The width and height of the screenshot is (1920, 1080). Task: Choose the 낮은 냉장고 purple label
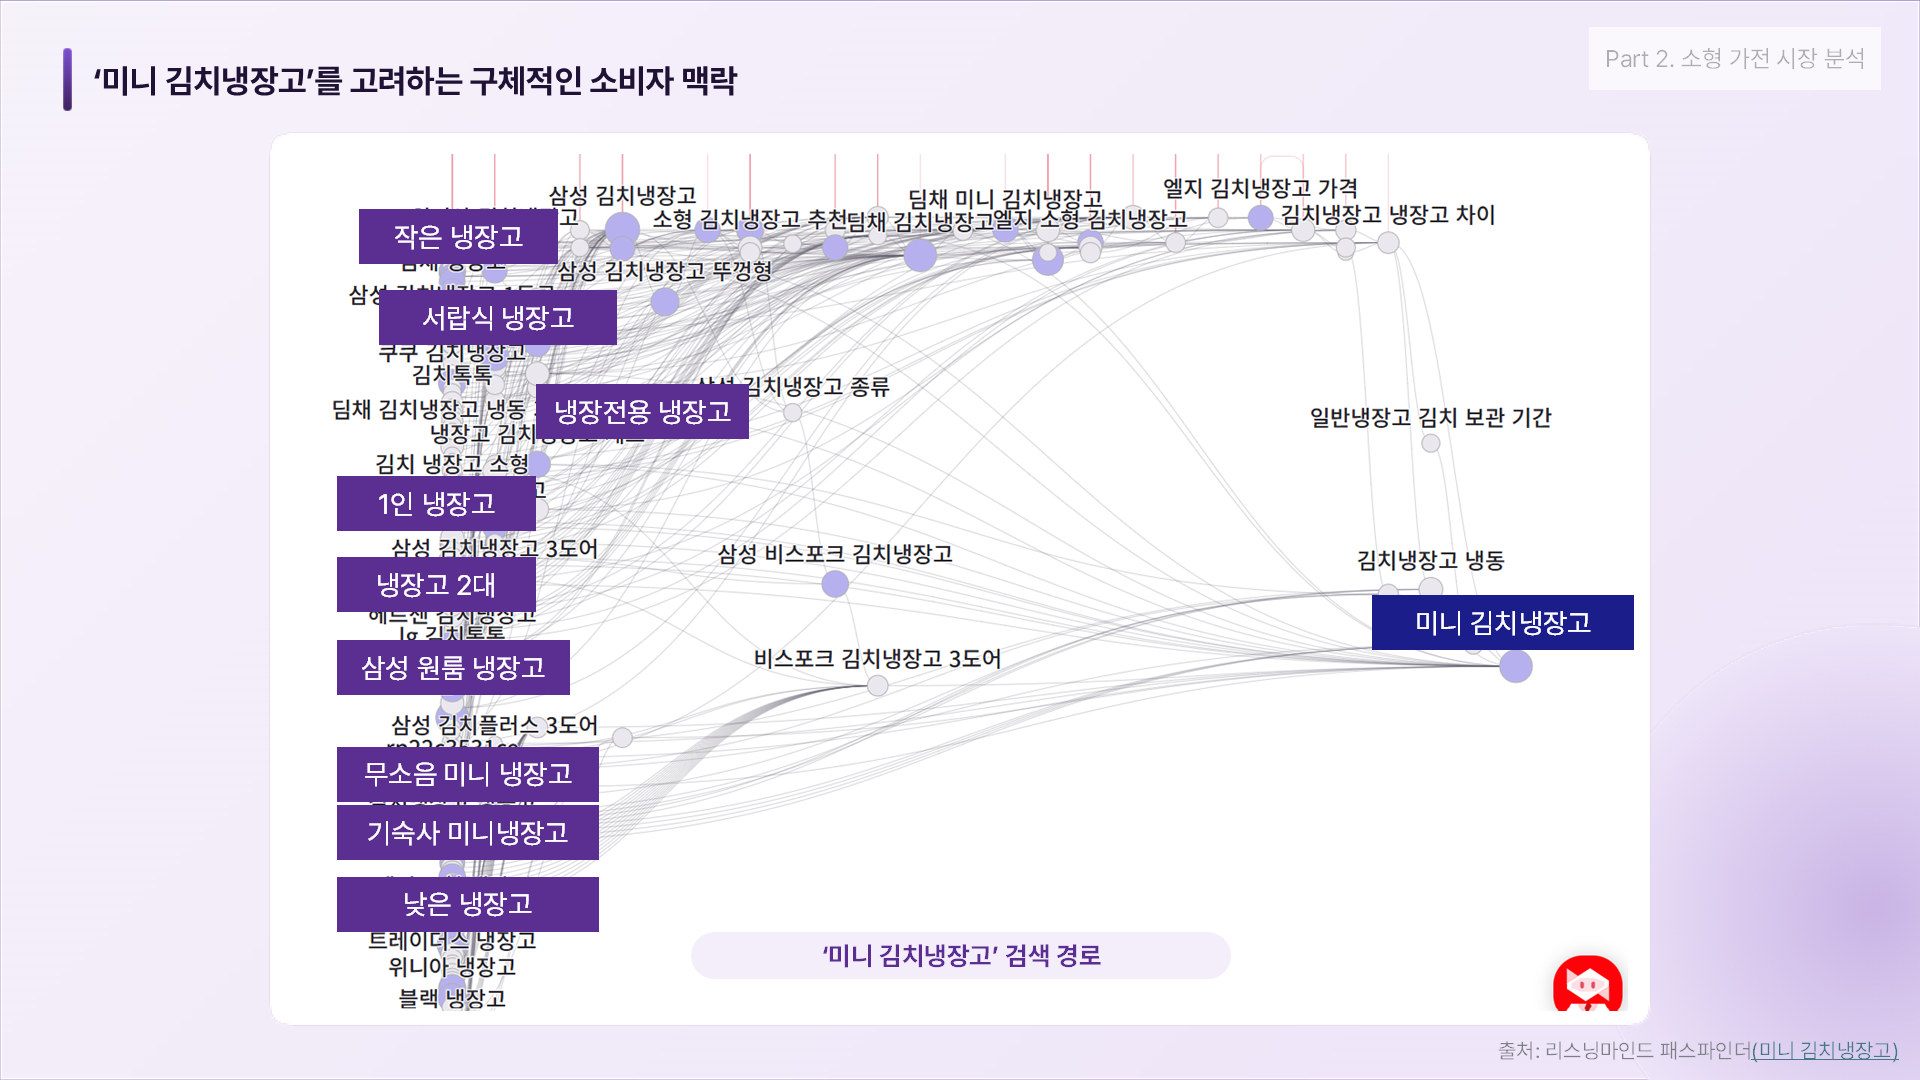point(468,904)
